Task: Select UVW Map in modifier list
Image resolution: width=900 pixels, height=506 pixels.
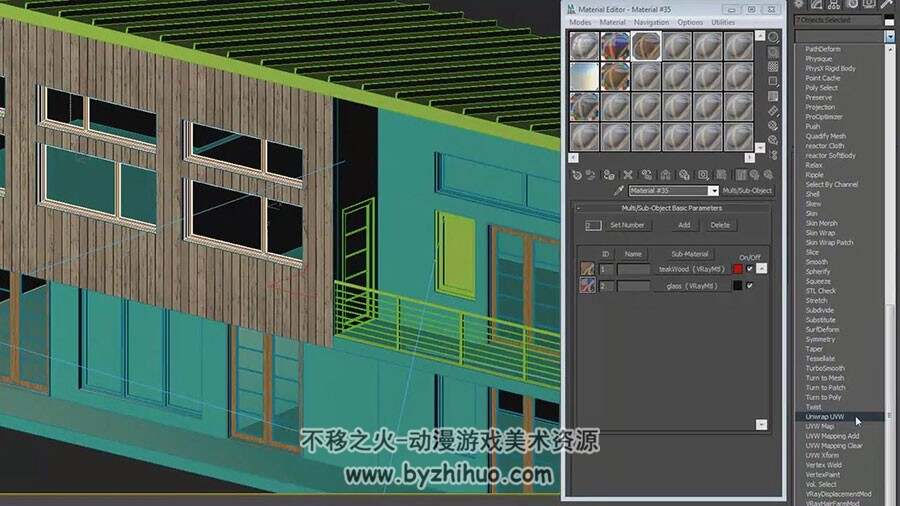Action: (x=820, y=426)
